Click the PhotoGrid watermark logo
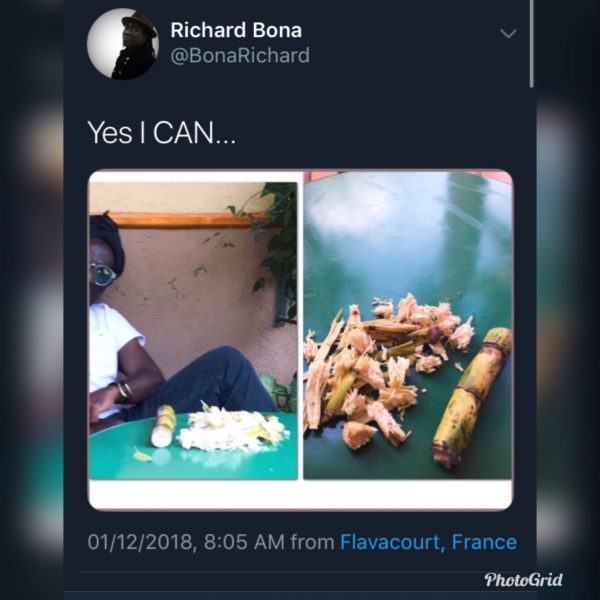The width and height of the screenshot is (600, 600). coord(523,580)
